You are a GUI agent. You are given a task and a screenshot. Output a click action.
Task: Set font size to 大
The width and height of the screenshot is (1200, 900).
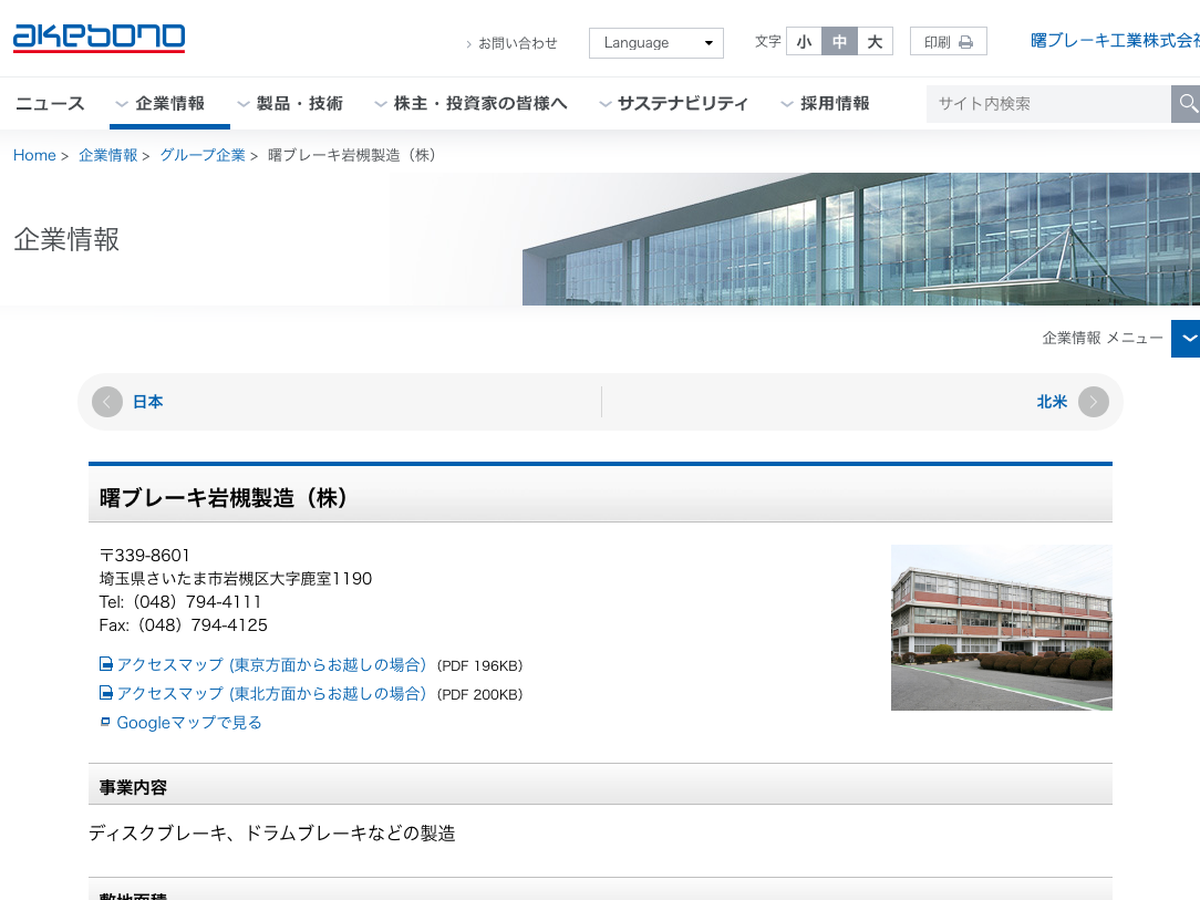point(875,42)
